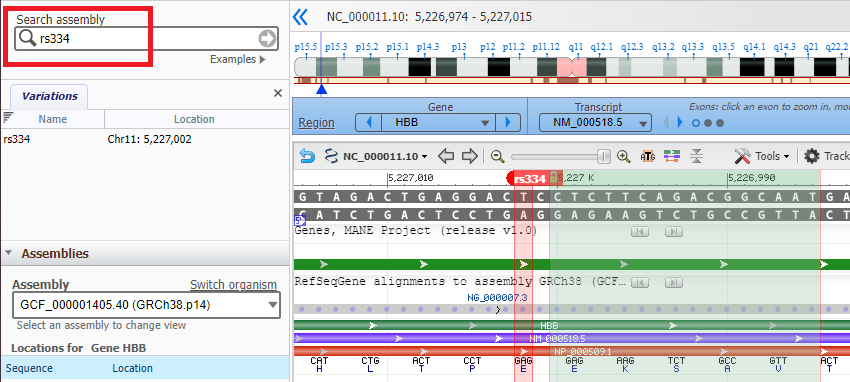Zoom to sequence level with ATG icon
Screen dimensions: 850x382
(648, 157)
